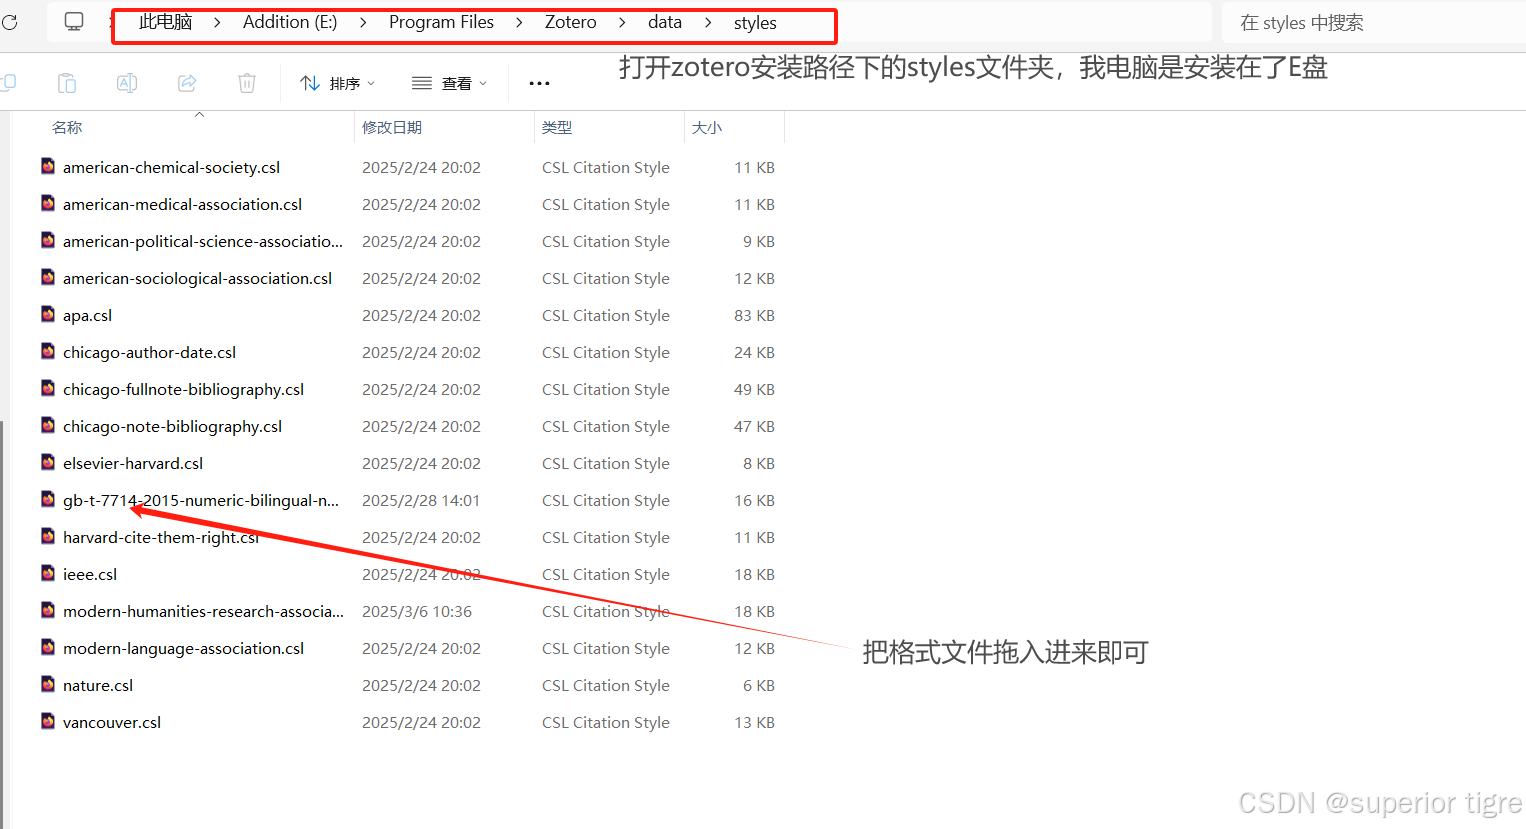Image resolution: width=1526 pixels, height=829 pixels.
Task: Click file icon of elsevier-harvard.csl
Action: pos(48,462)
